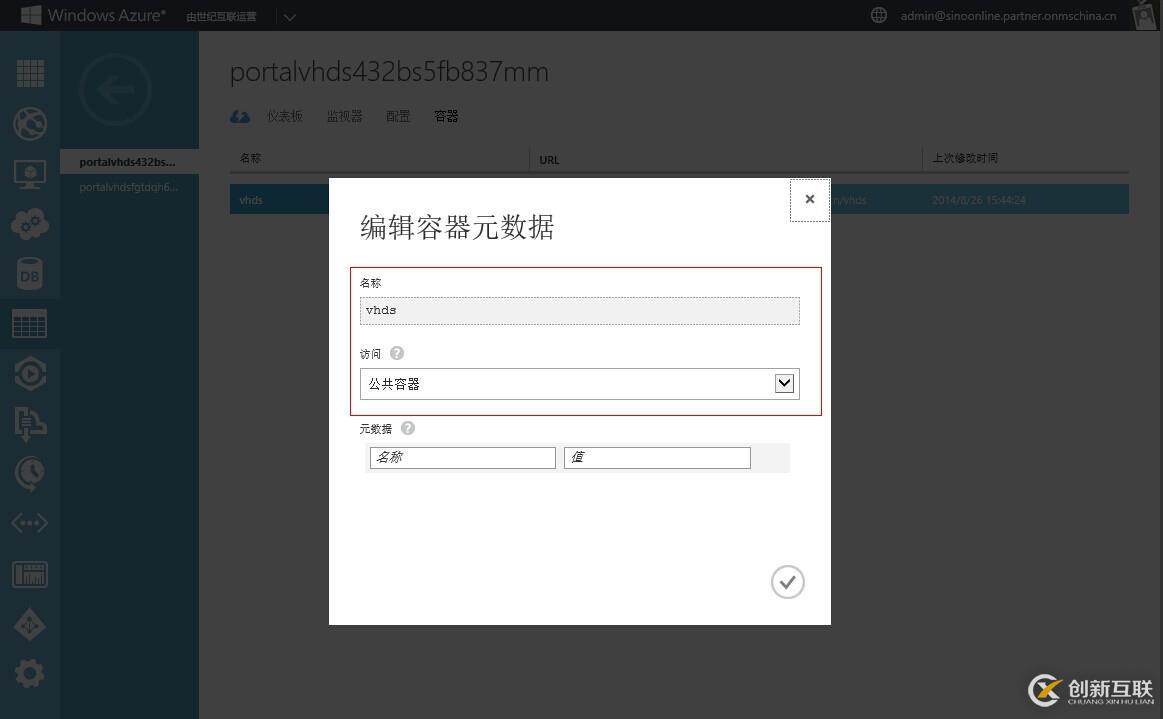Open Virtual Machines monitor icon in sidebar

click(30, 174)
